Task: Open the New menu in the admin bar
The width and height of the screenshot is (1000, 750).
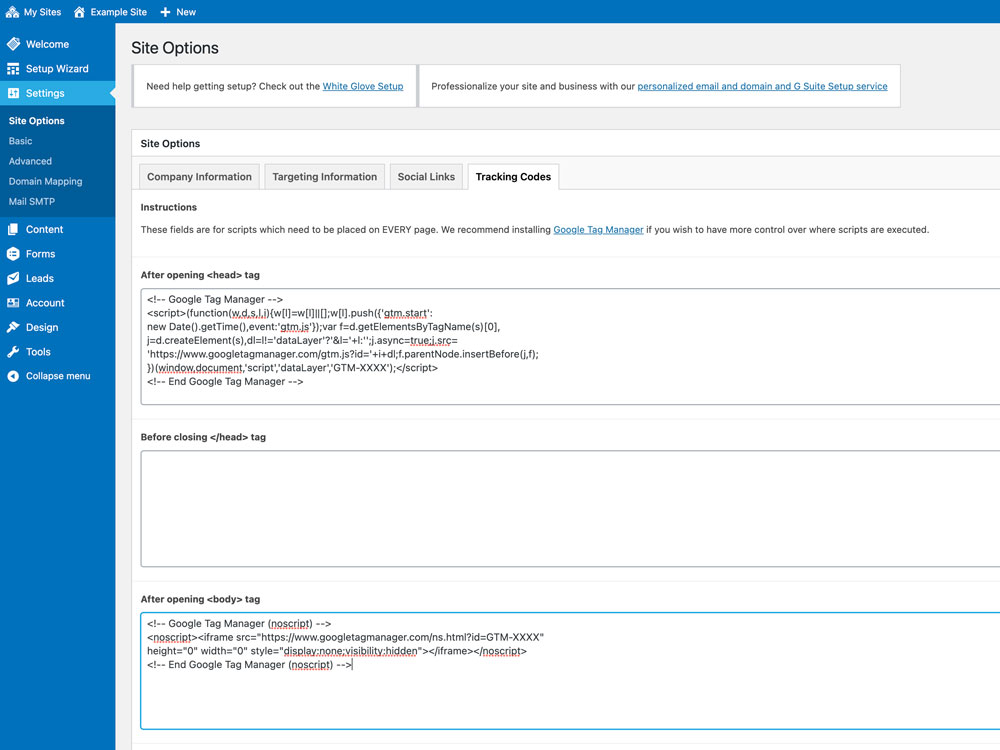Action: pos(178,11)
